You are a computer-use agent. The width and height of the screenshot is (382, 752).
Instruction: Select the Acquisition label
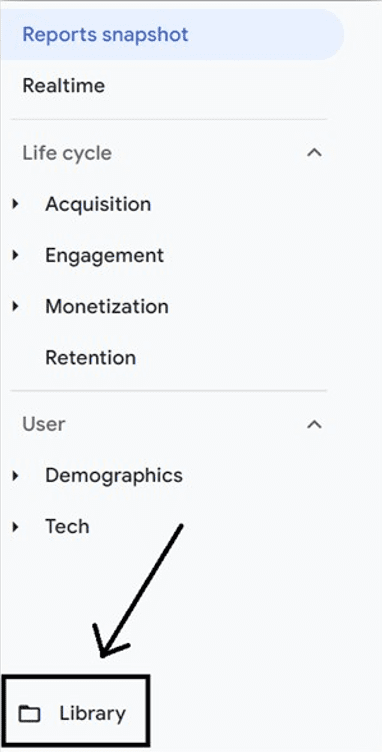click(x=98, y=204)
